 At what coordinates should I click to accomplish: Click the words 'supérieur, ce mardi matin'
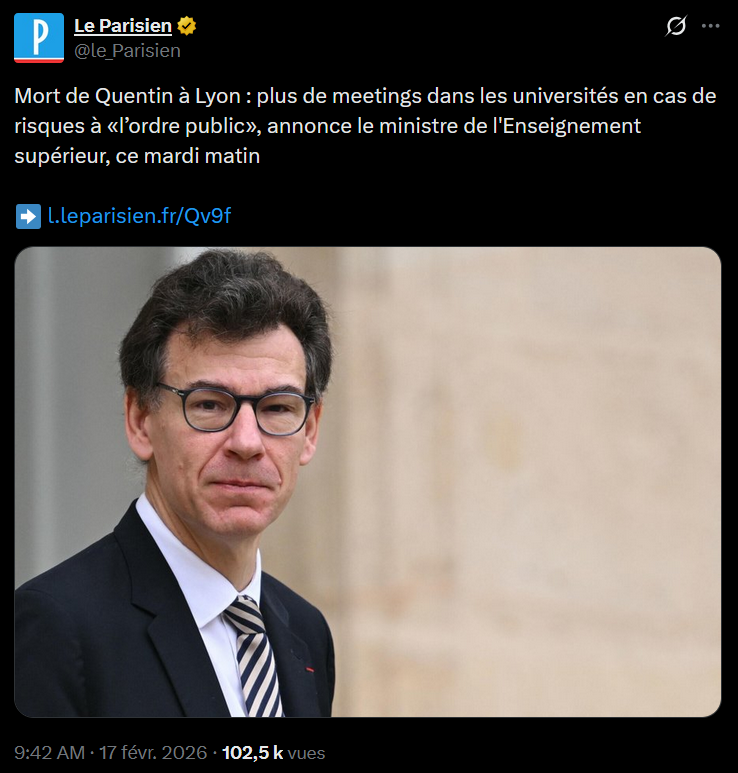[137, 156]
